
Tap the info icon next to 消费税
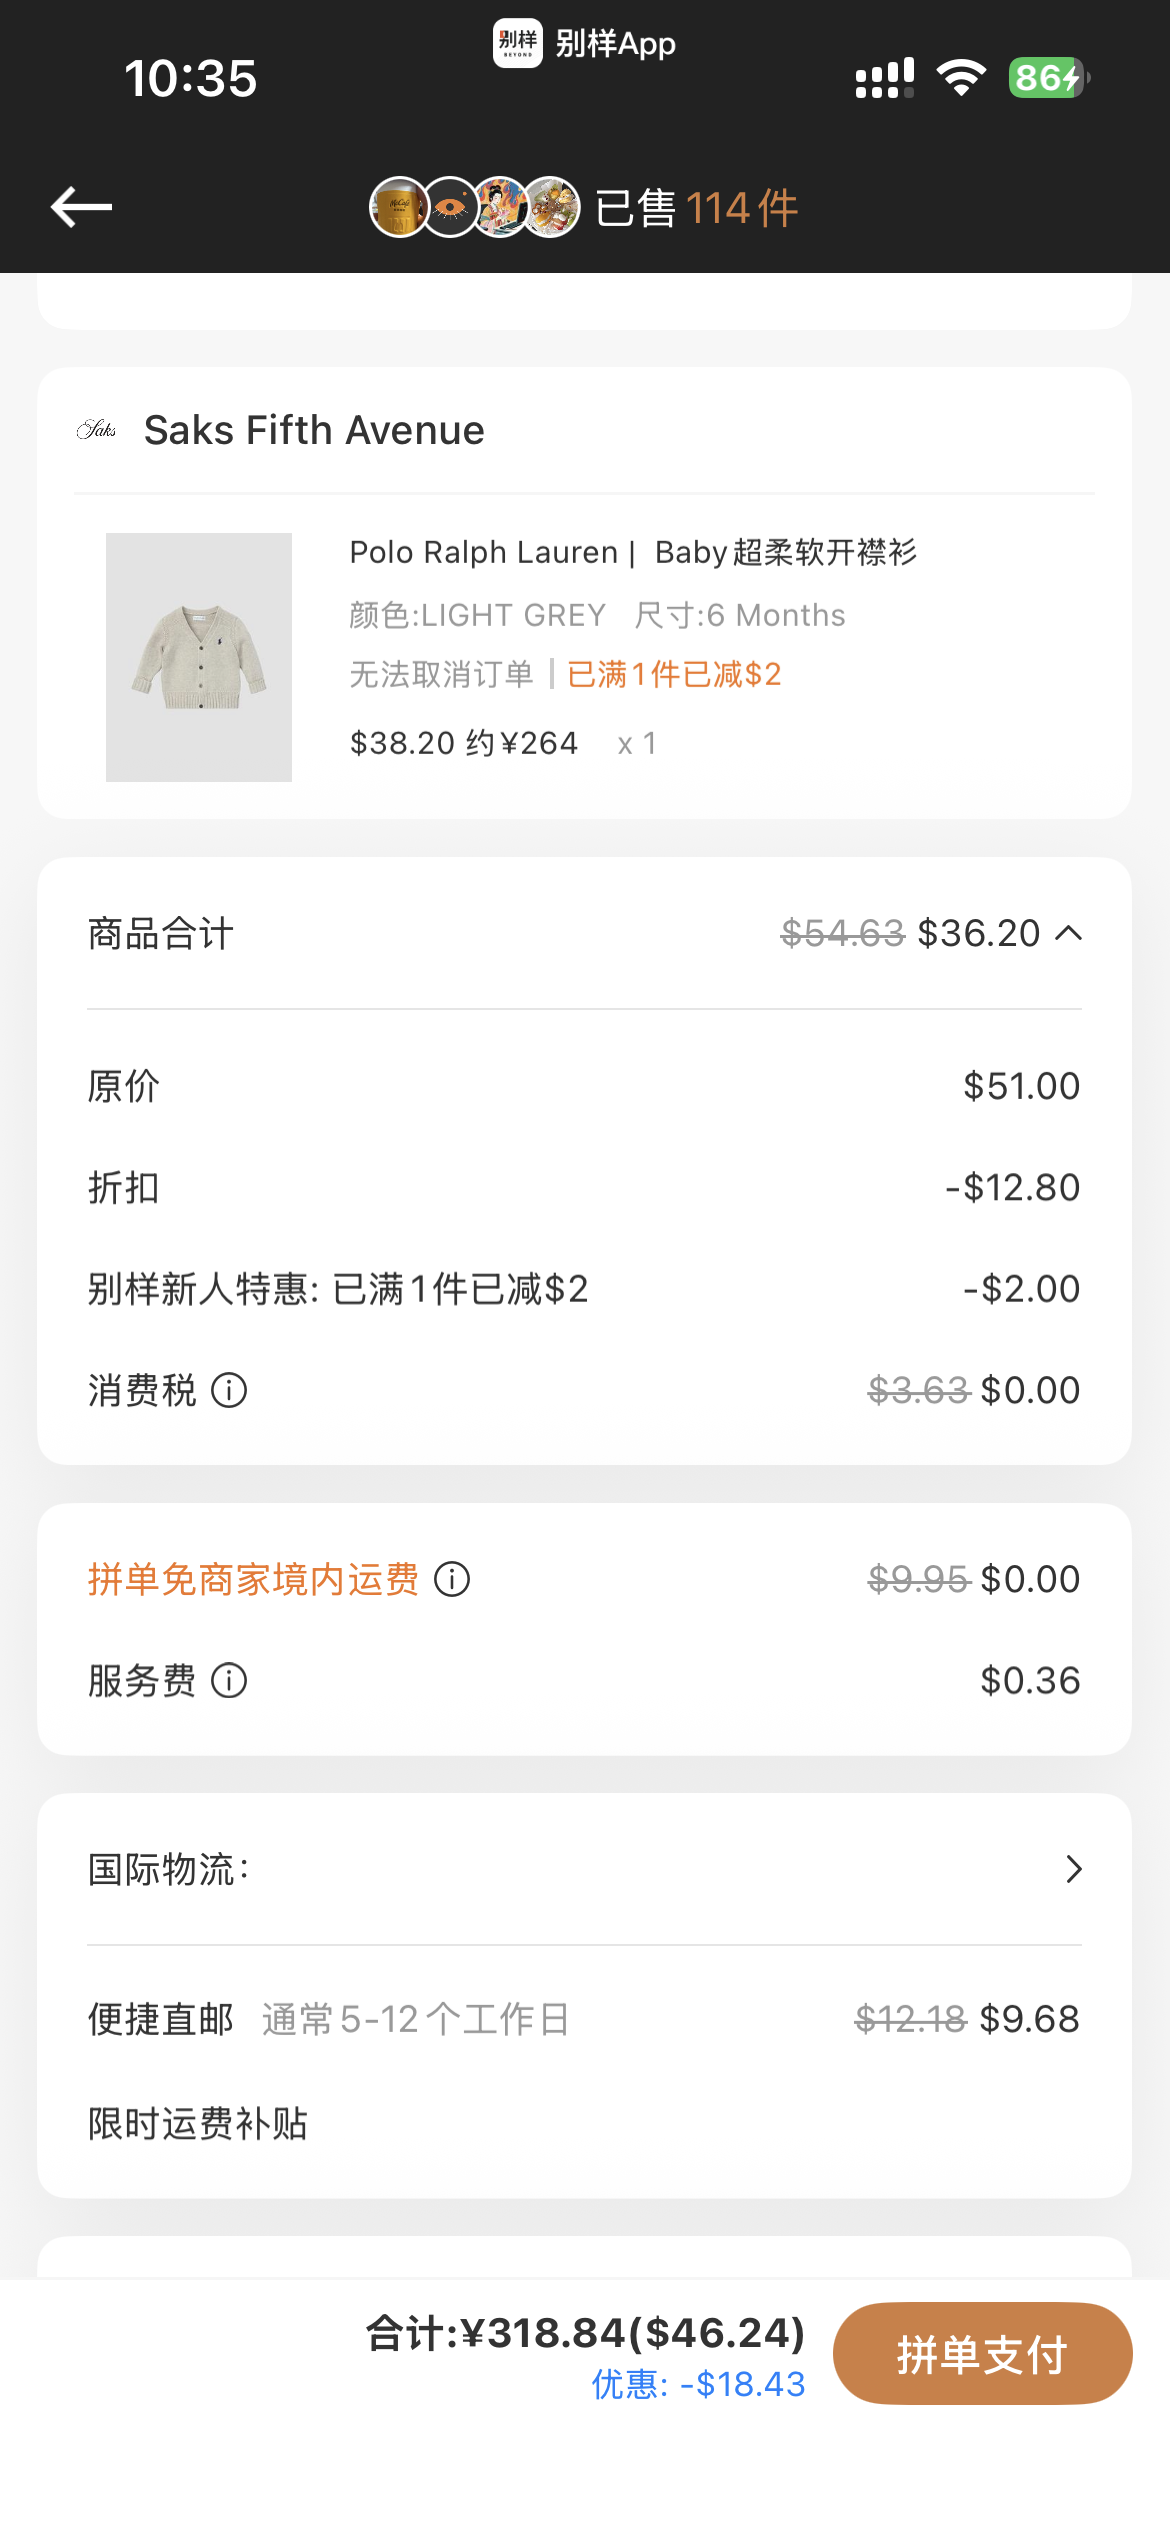[x=229, y=1390]
